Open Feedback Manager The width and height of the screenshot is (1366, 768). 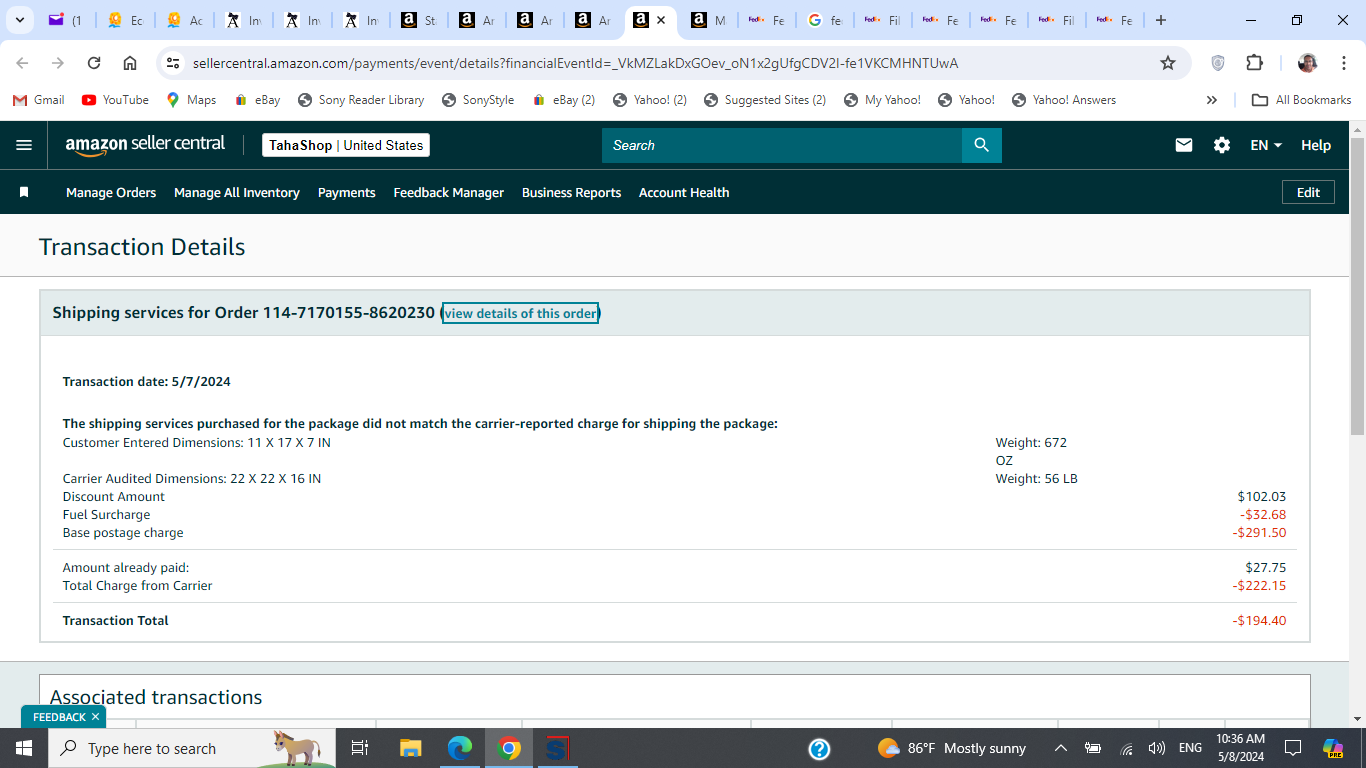pos(448,192)
